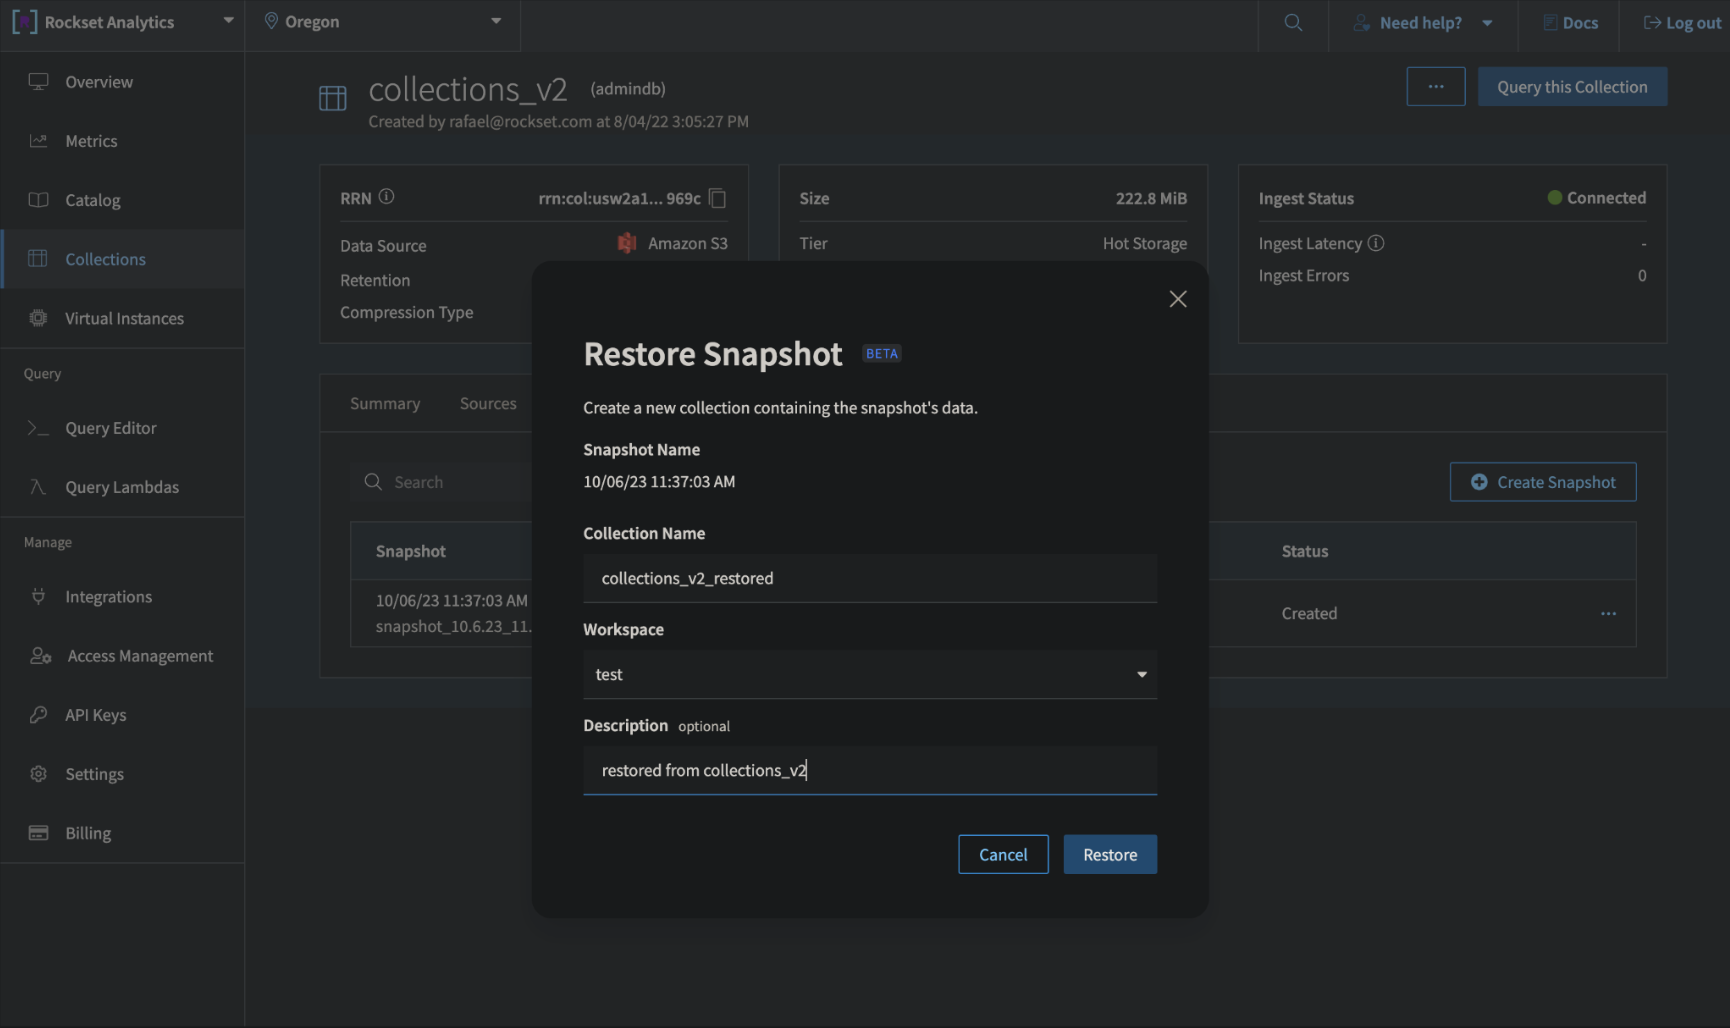Viewport: 1730px width, 1028px height.
Task: Open Billing page
Action: [122, 833]
